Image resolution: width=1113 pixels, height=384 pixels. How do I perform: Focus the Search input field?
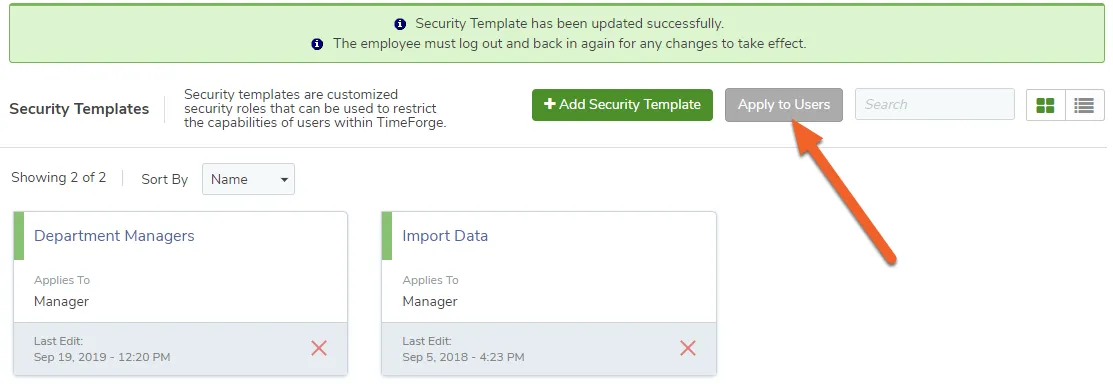tap(935, 104)
